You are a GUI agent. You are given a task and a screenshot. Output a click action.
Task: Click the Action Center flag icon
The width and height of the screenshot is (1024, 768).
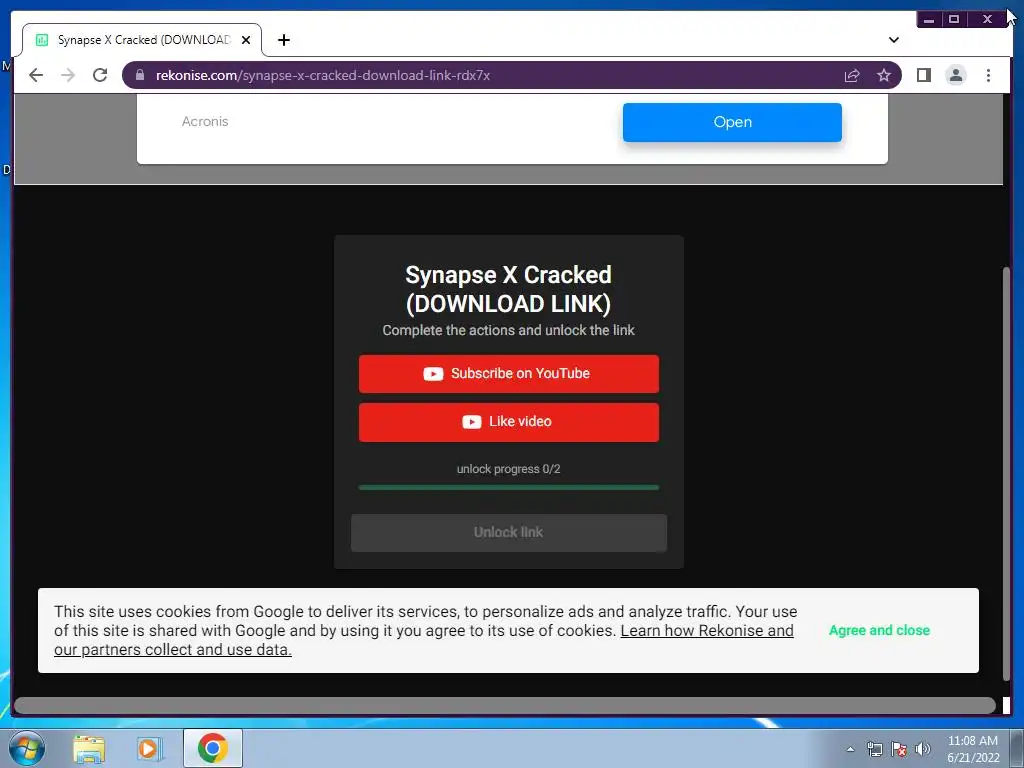(899, 749)
